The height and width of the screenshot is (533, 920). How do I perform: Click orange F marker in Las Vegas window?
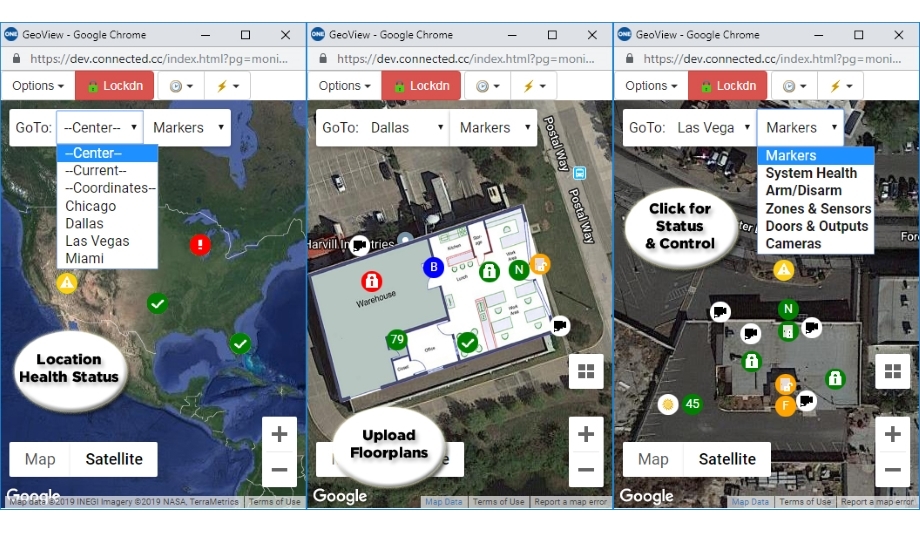coord(785,406)
